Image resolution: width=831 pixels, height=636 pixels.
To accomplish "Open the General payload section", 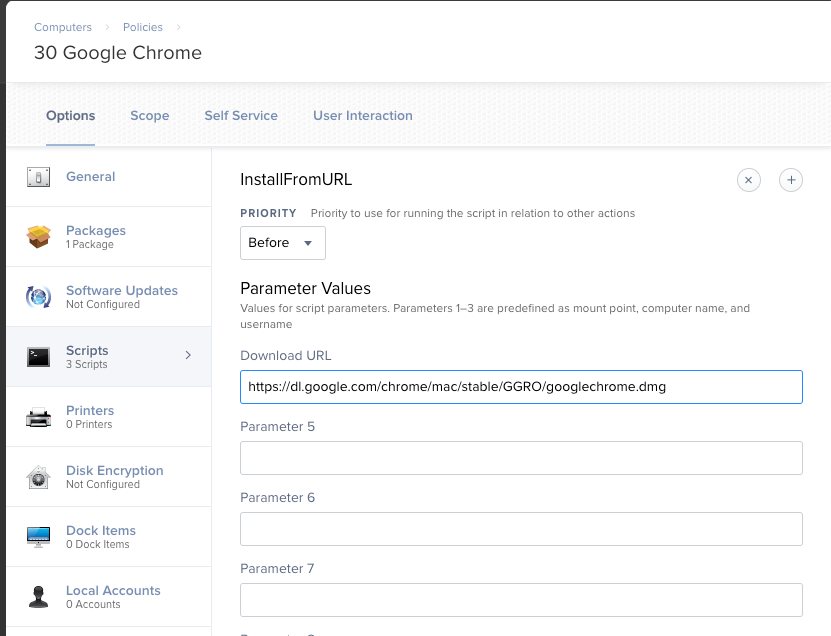I will [x=109, y=177].
